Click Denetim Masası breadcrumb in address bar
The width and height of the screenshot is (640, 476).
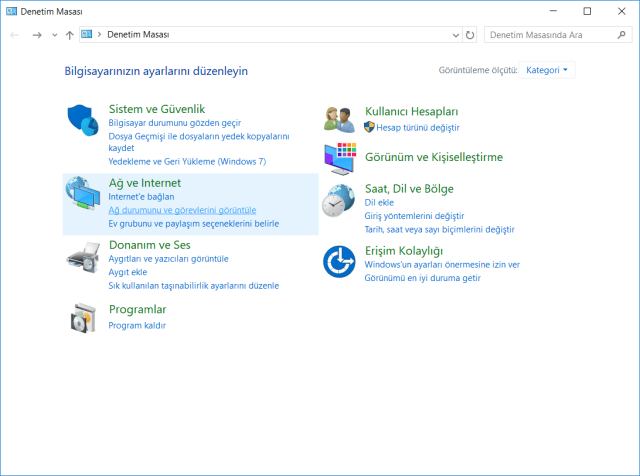(x=137, y=35)
